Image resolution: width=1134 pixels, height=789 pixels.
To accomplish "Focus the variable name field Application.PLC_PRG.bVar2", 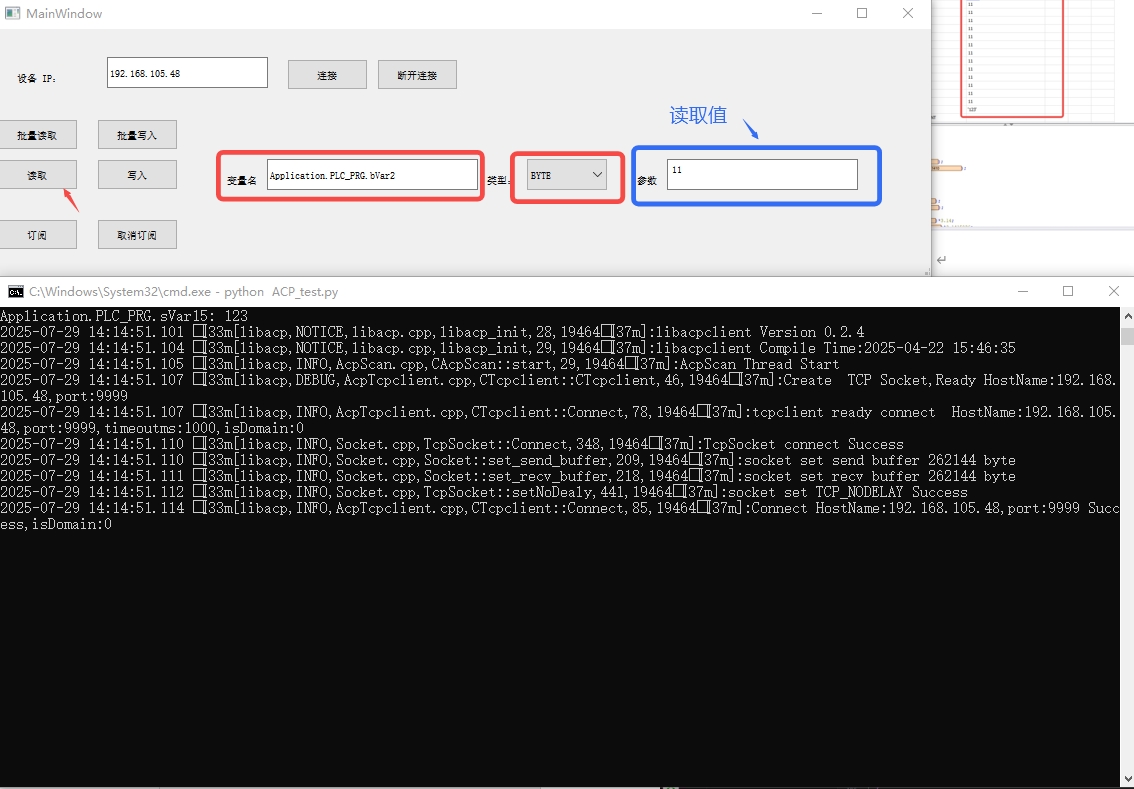I will pos(372,175).
